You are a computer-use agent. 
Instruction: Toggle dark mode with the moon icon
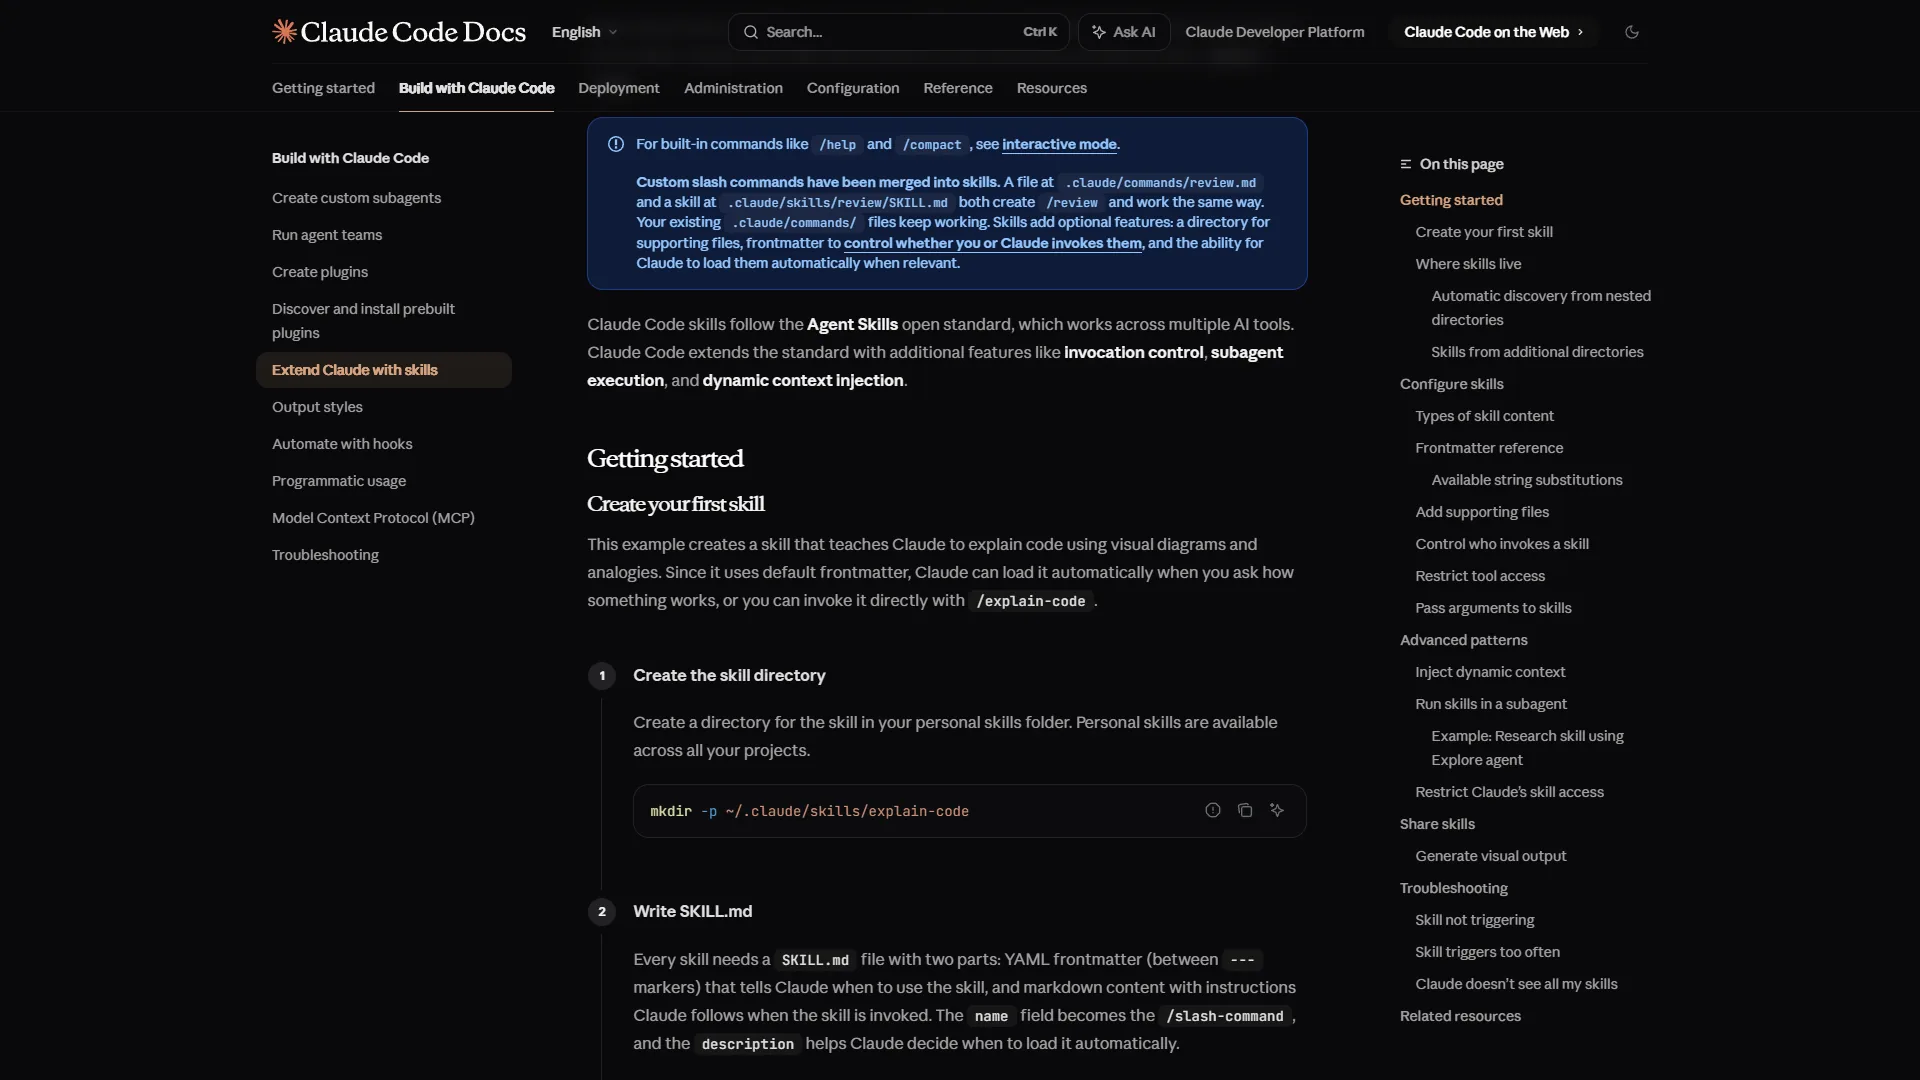pos(1632,32)
